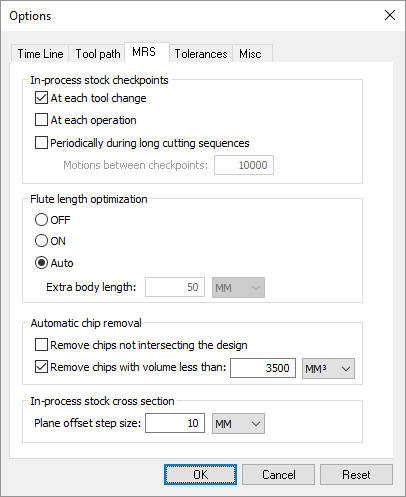The width and height of the screenshot is (406, 497).
Task: Go to the Misc tab
Action: pos(250,54)
